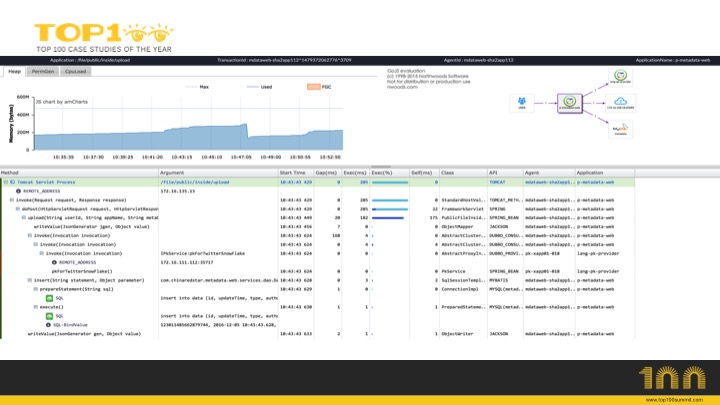The image size is (720, 405).
Task: Click the com.chinaredstar.metadata argument cell
Action: pos(218,280)
